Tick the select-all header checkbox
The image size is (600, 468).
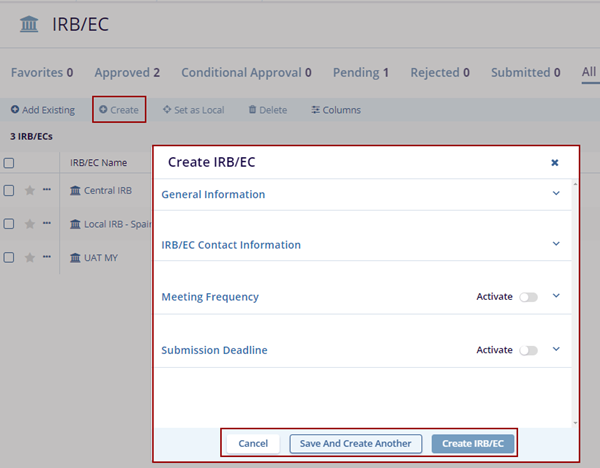[x=9, y=162]
